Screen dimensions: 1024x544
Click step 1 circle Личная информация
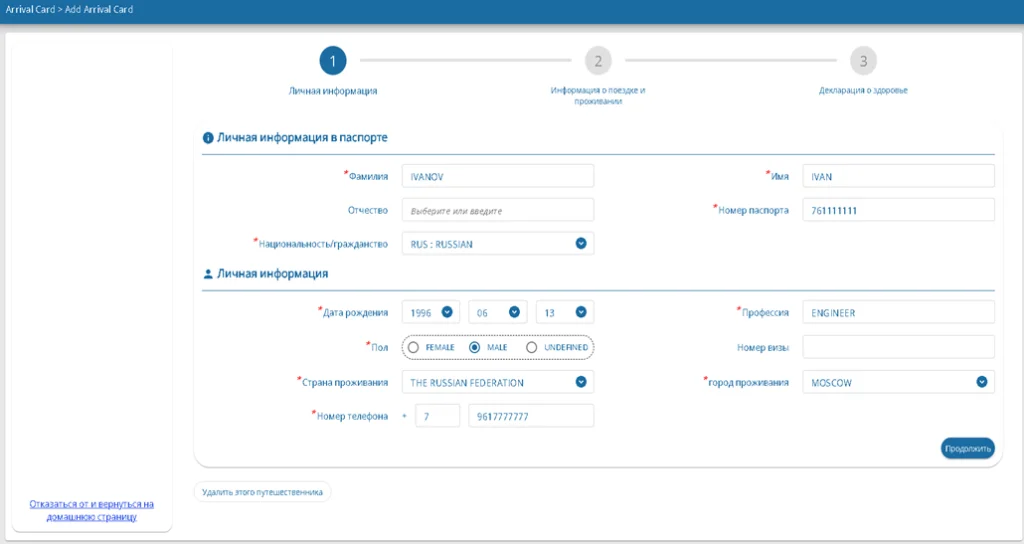(333, 61)
